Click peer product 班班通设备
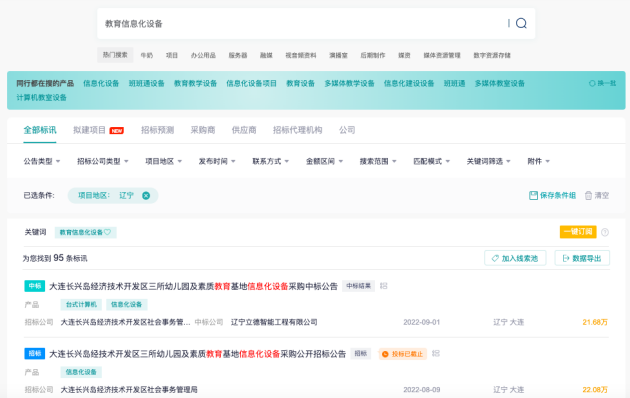This screenshot has height=398, width=630. click(x=147, y=84)
